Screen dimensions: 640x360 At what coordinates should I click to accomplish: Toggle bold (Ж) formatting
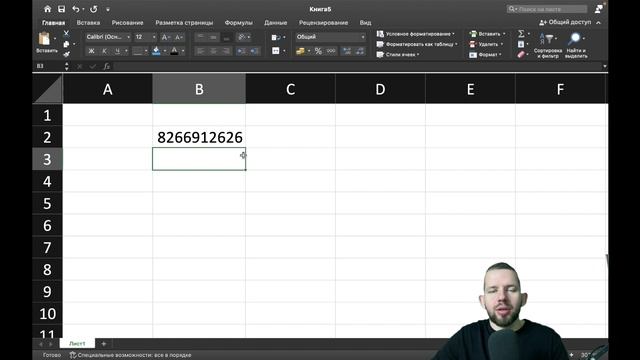(91, 51)
